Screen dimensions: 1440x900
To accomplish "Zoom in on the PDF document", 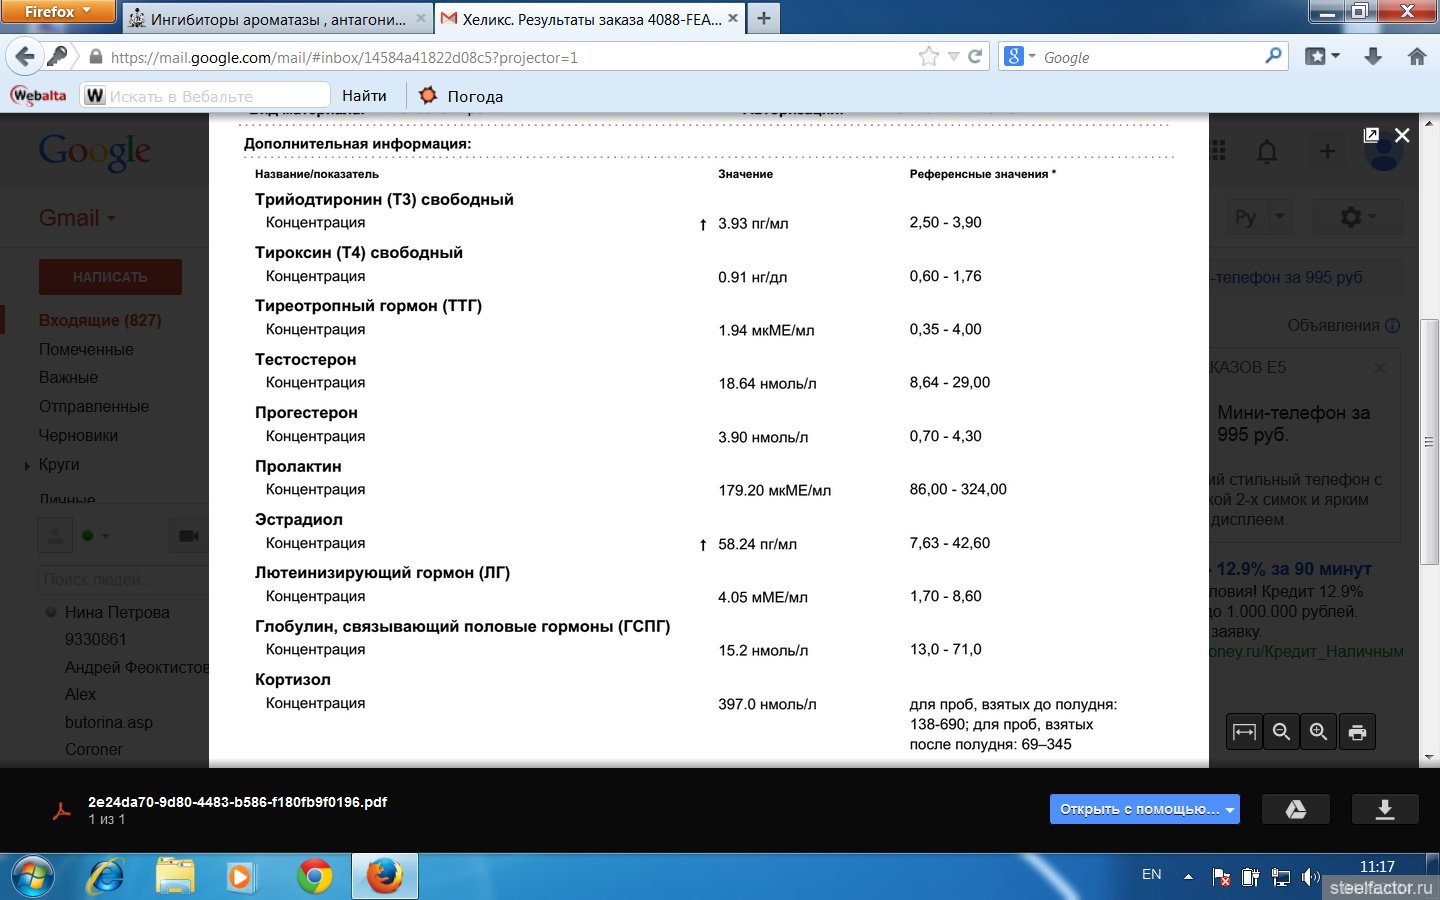I will (x=1319, y=732).
